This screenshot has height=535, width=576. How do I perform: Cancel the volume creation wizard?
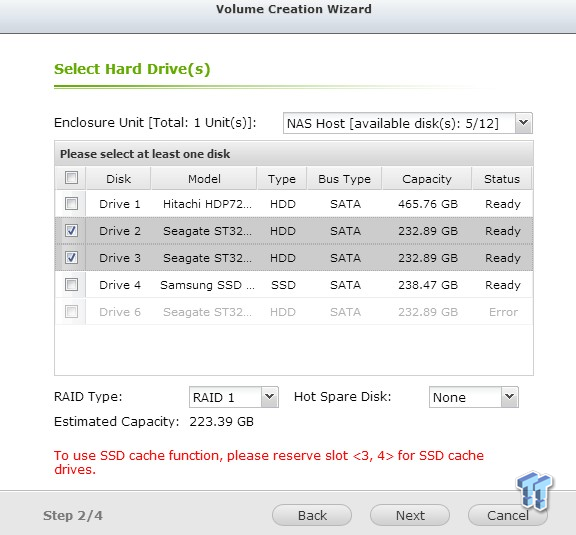click(508, 515)
